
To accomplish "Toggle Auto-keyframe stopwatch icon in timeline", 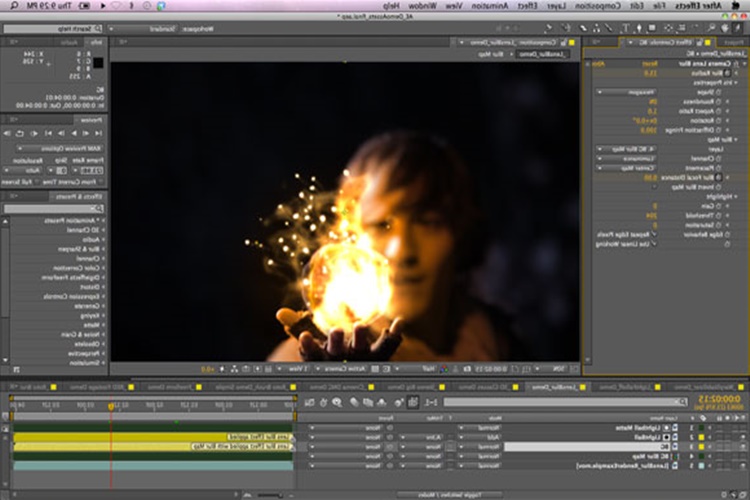I will [324, 402].
